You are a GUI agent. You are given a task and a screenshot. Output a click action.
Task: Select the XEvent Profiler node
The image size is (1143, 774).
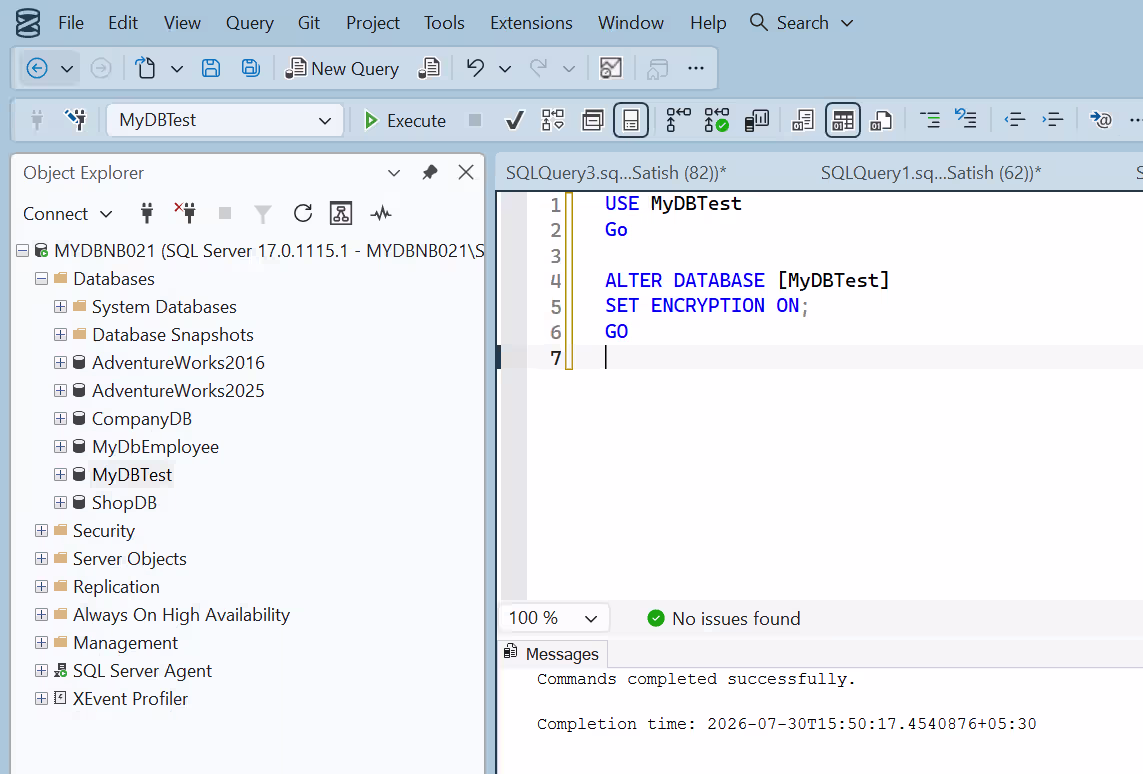click(130, 699)
